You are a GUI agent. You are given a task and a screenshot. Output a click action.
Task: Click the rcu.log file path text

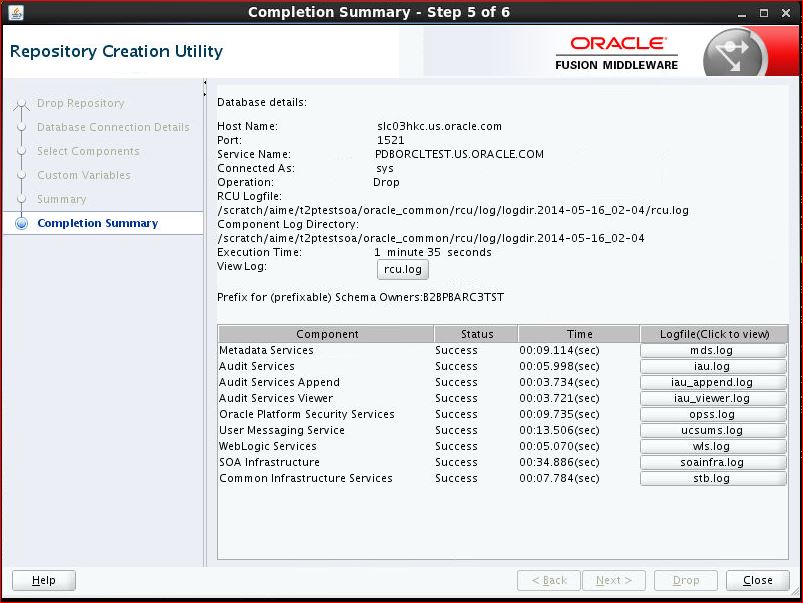click(x=453, y=210)
